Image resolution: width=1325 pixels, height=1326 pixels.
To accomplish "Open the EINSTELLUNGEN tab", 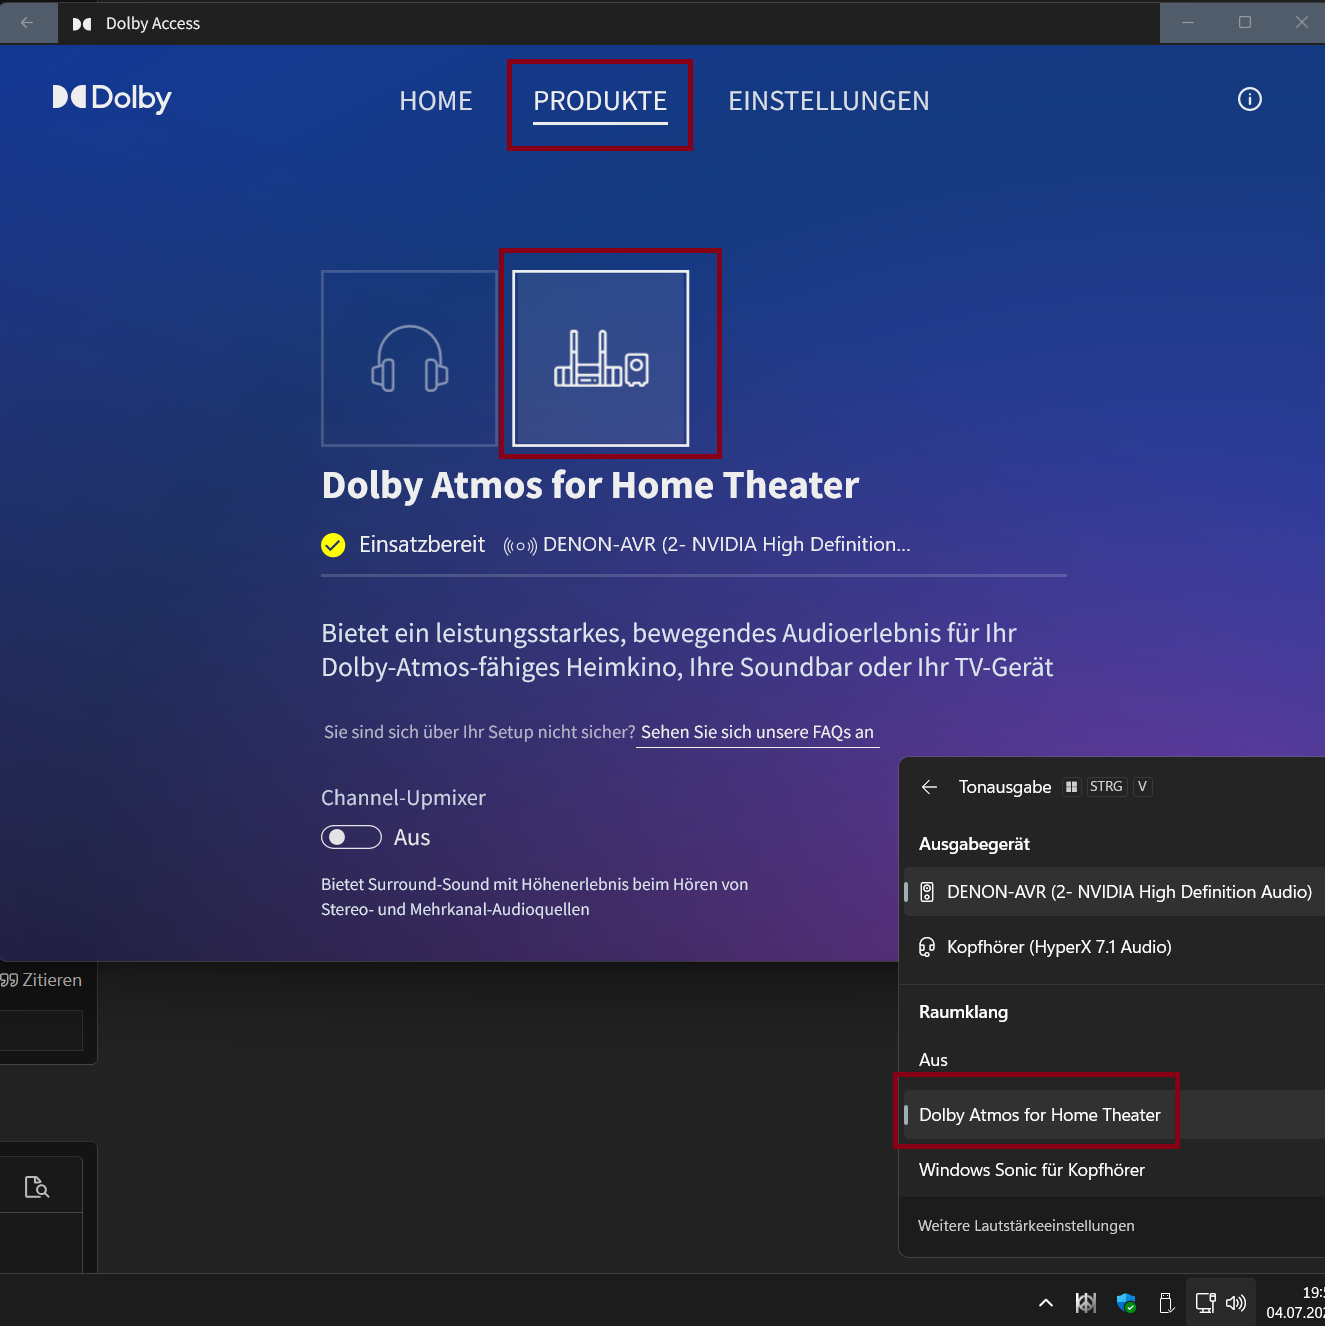I will (x=829, y=101).
